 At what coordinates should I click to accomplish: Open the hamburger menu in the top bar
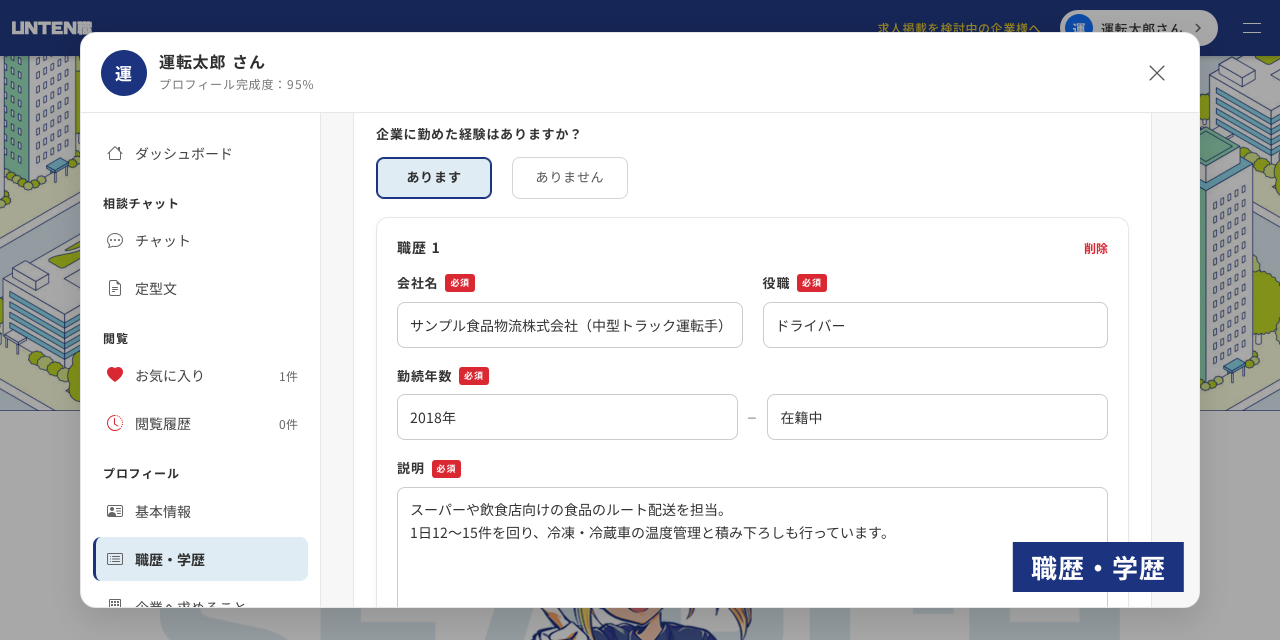pyautogui.click(x=1252, y=28)
